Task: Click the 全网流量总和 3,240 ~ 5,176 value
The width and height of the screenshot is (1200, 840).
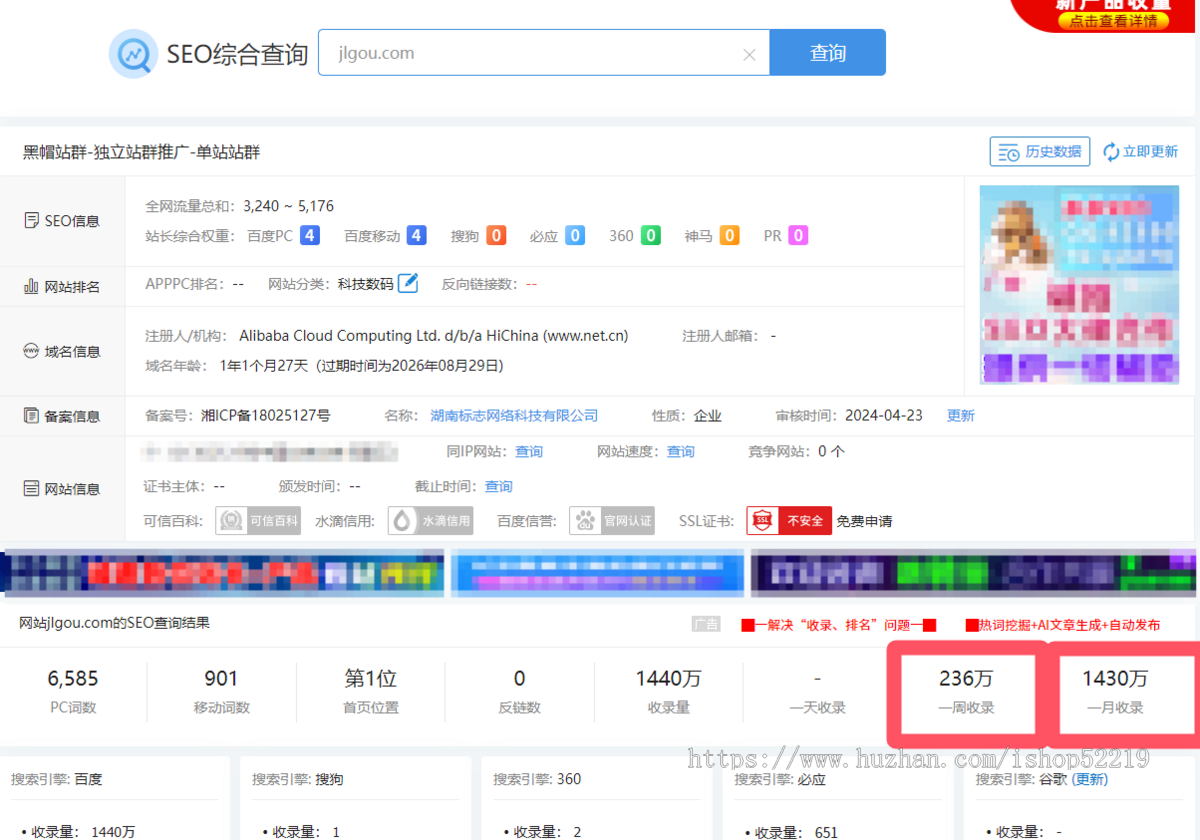Action: (288, 206)
